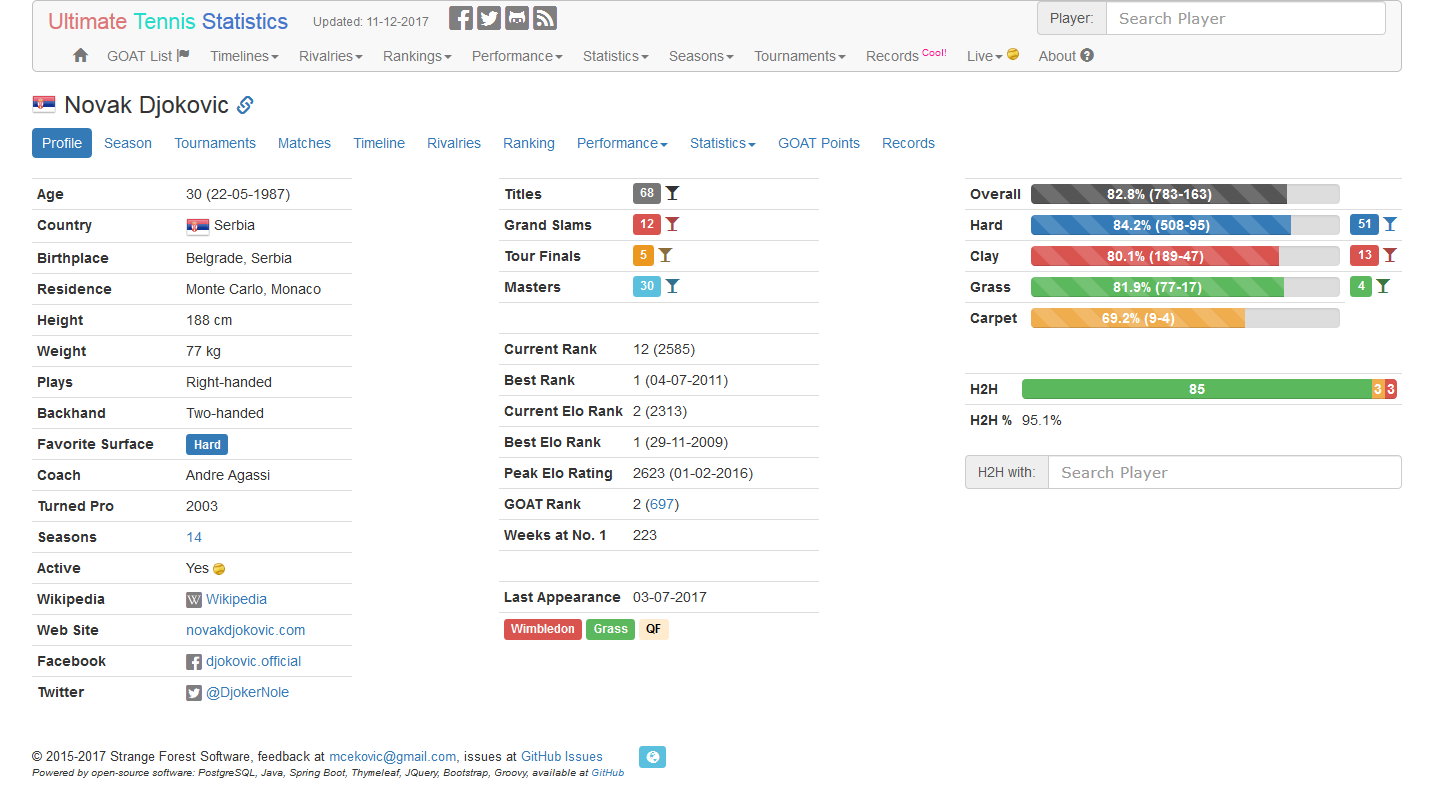Click the red Wimbledon badge
The height and width of the screenshot is (799, 1434).
tap(543, 629)
